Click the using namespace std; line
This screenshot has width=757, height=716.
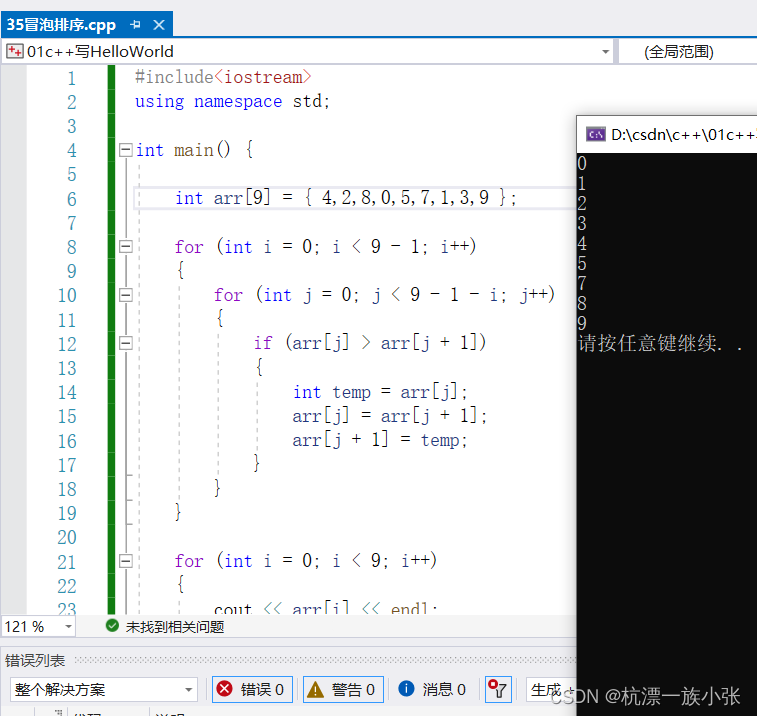tap(232, 101)
